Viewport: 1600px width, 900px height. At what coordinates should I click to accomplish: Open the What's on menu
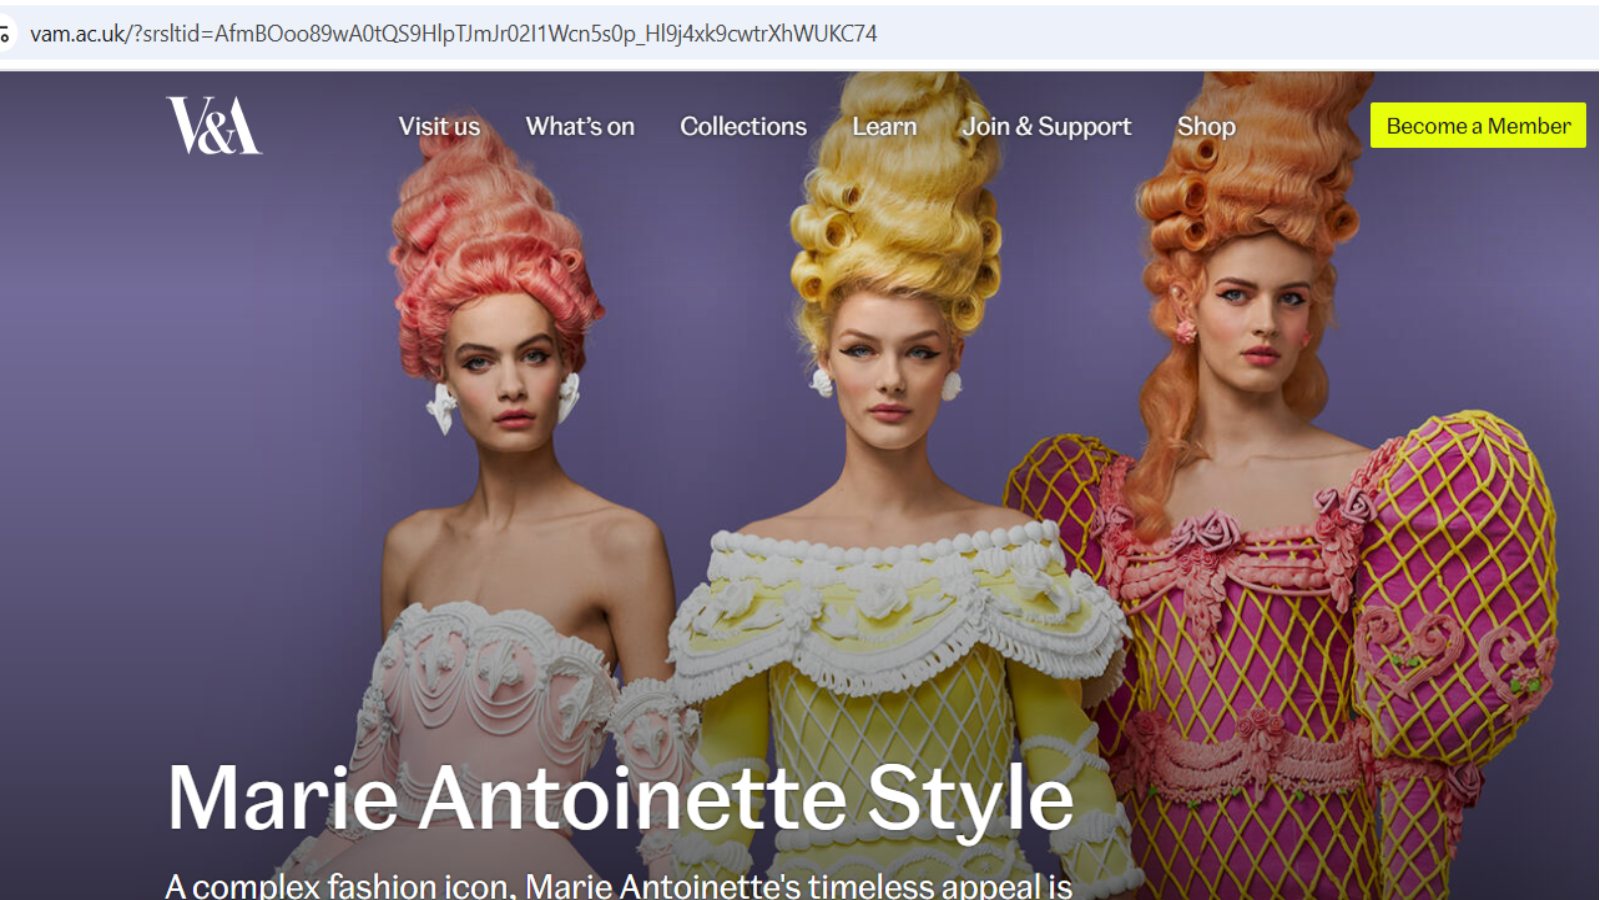pyautogui.click(x=580, y=127)
